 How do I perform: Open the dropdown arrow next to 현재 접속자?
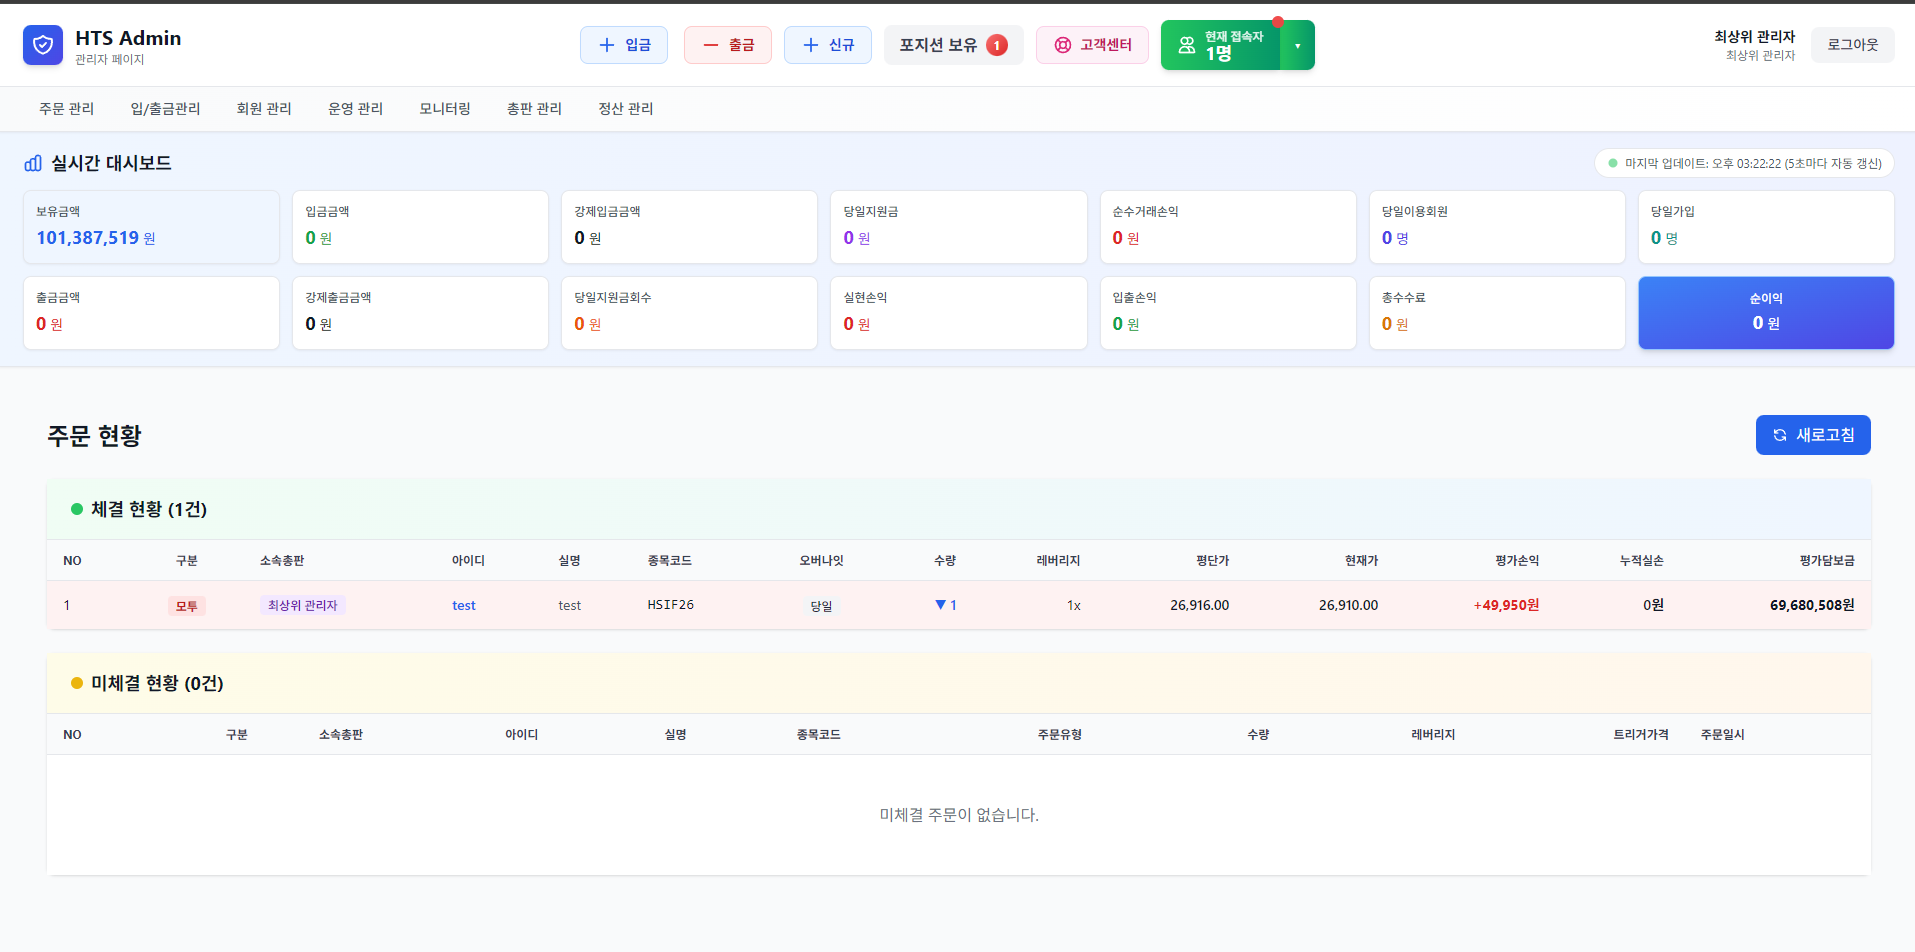1297,44
